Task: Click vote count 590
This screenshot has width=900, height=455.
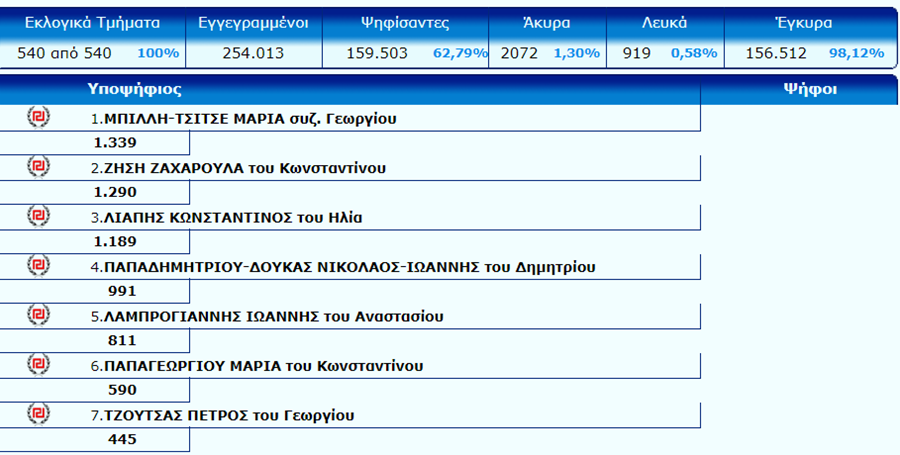Action: [x=122, y=390]
